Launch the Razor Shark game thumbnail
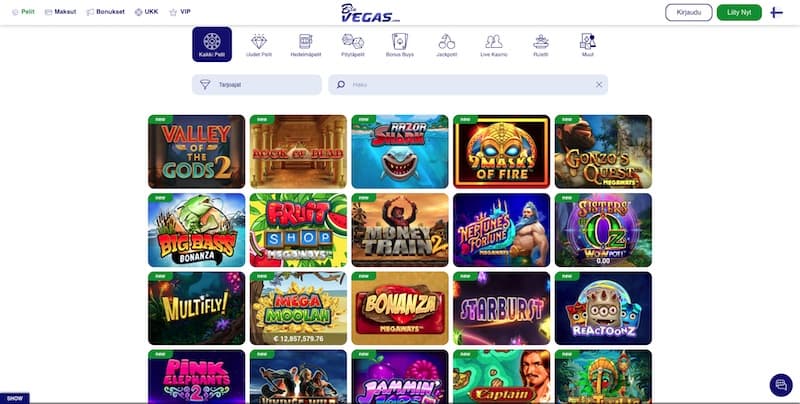The height and width of the screenshot is (404, 800). click(x=399, y=152)
